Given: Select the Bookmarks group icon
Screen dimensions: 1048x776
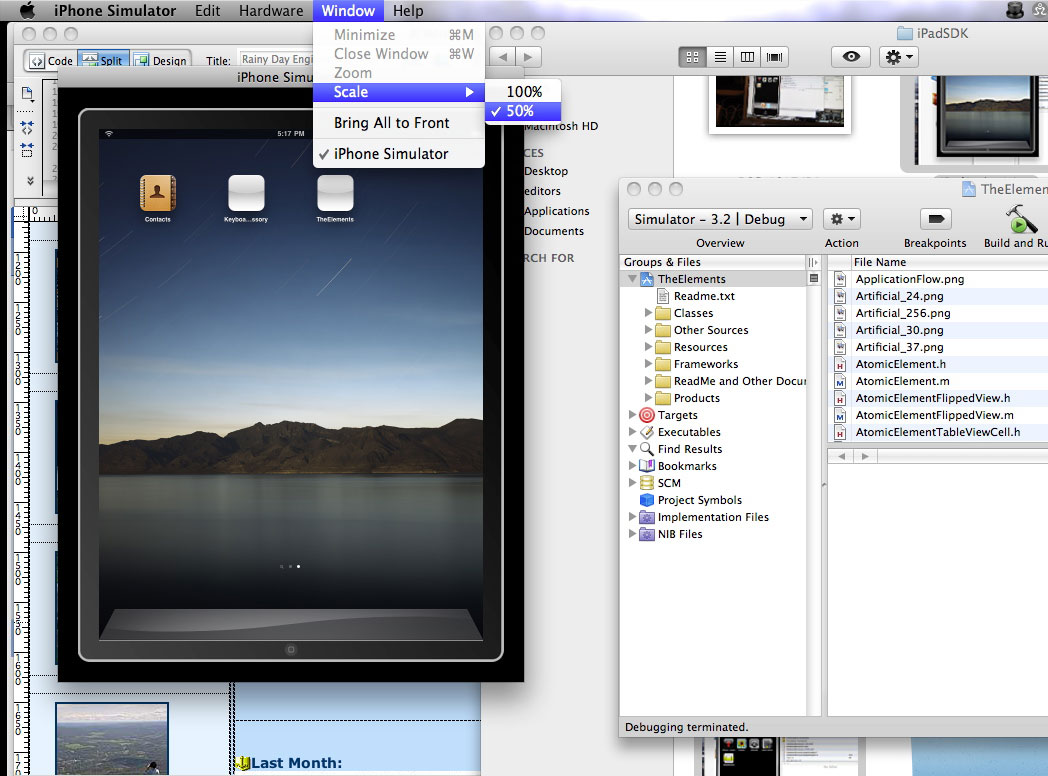Looking at the screenshot, I should pyautogui.click(x=646, y=466).
